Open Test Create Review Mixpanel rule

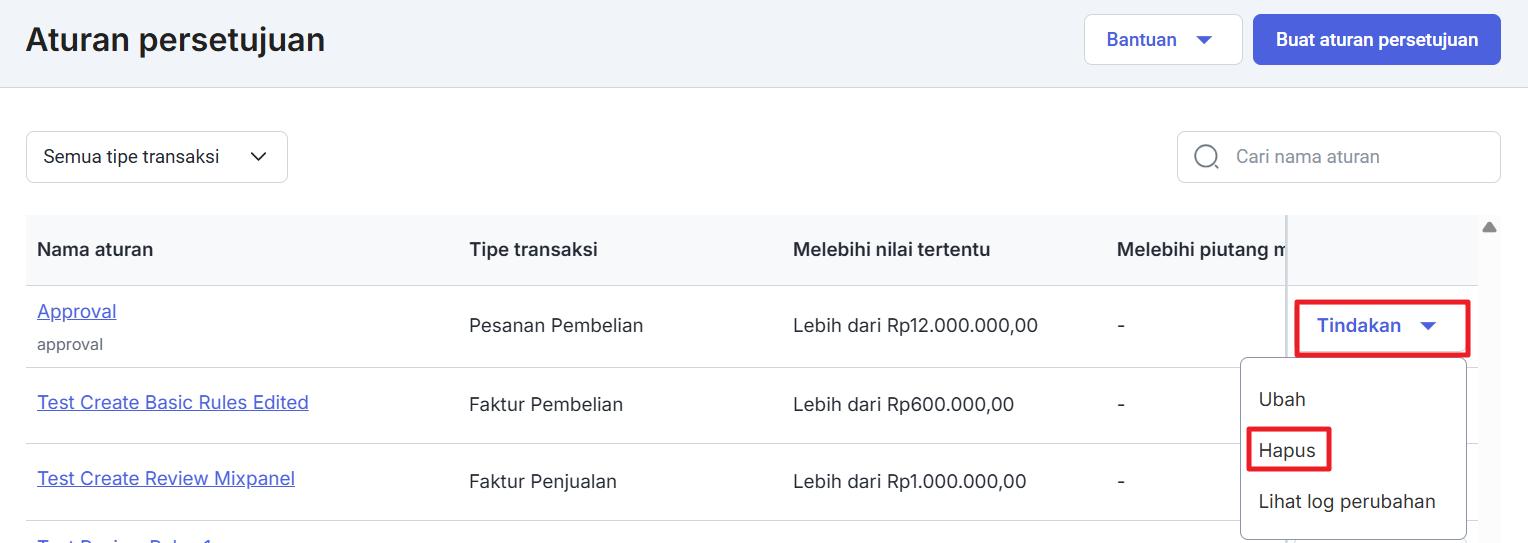click(x=166, y=478)
